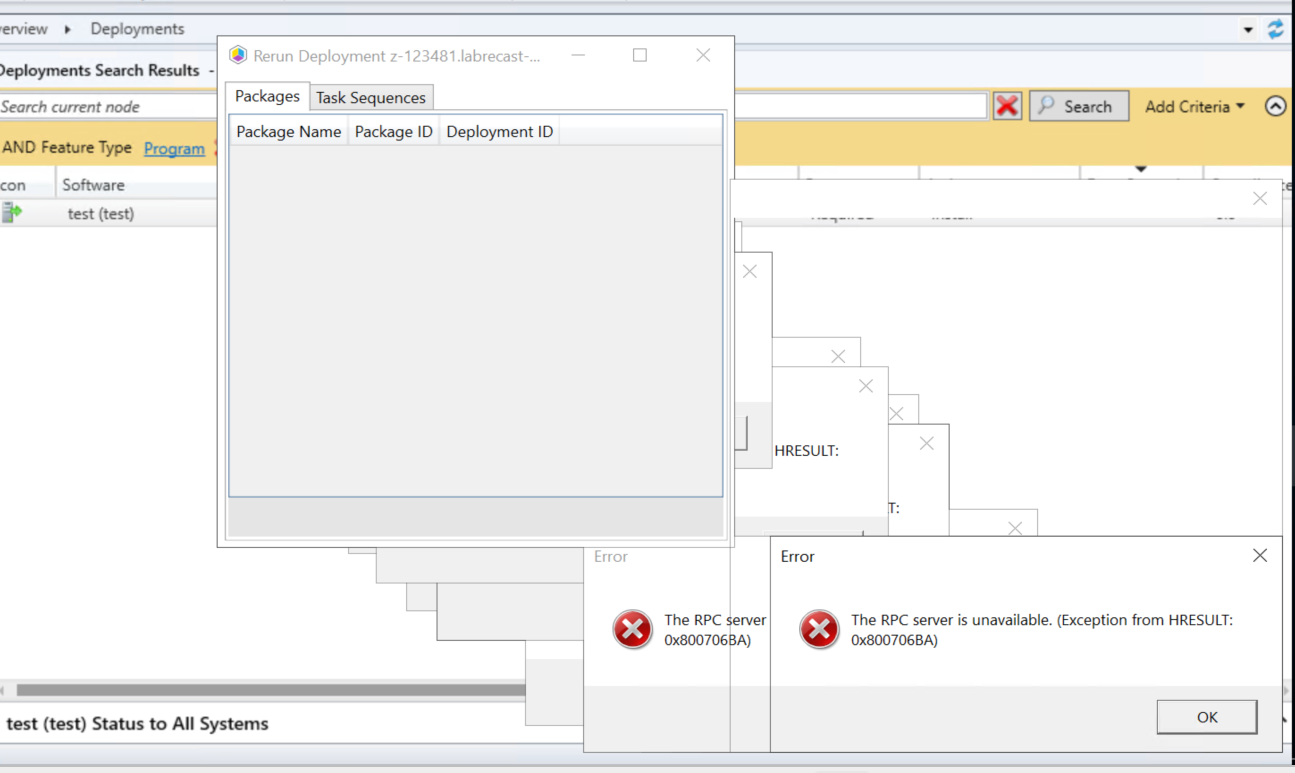The height and width of the screenshot is (773, 1295).
Task: Click the red error icon in second Error dialog
Action: [632, 630]
